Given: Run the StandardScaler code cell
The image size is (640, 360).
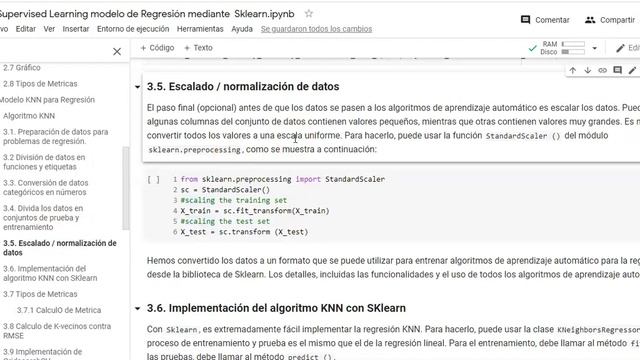Looking at the screenshot, I should point(153,180).
